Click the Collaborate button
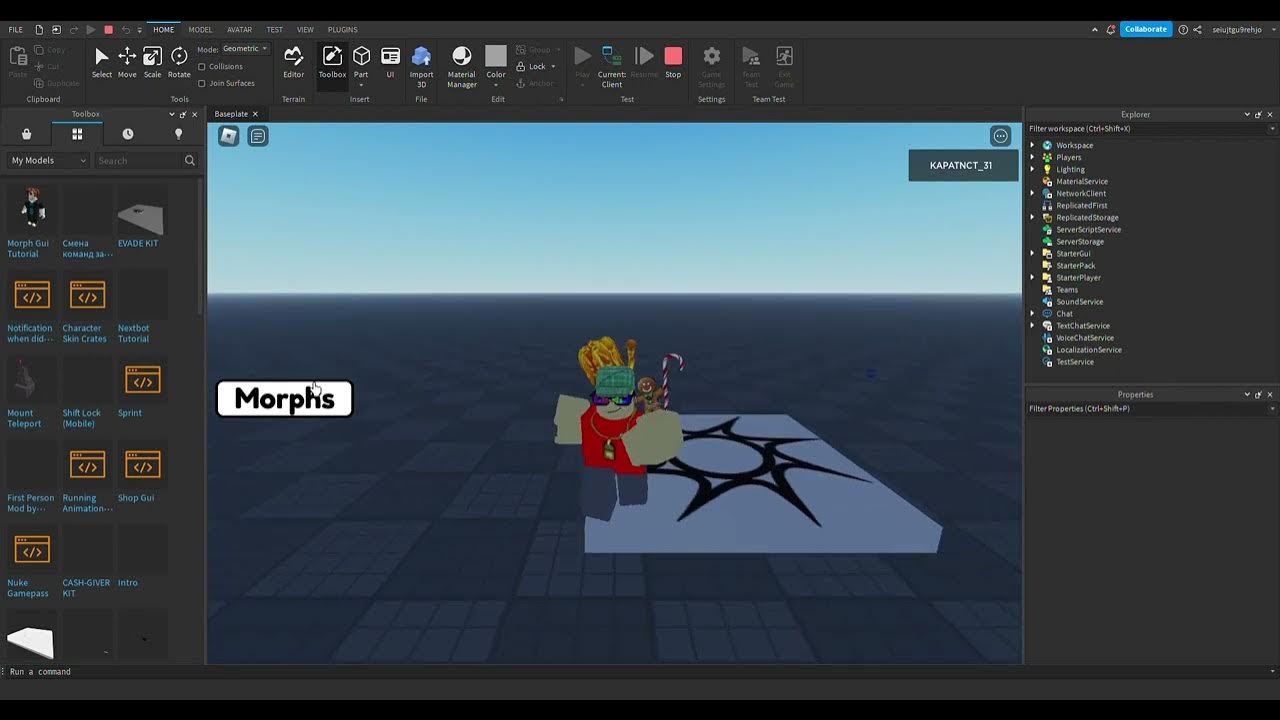Screen dimensions: 1280x720 coord(1146,30)
